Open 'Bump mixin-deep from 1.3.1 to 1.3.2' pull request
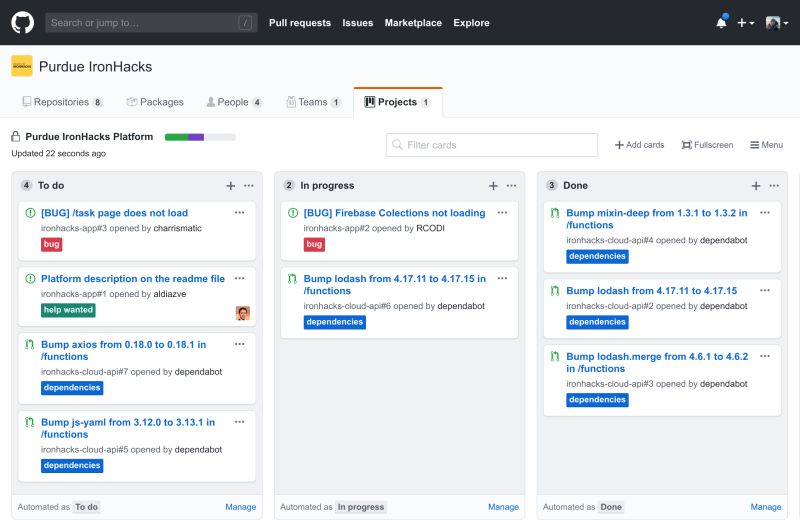The image size is (800, 531). coord(657,219)
